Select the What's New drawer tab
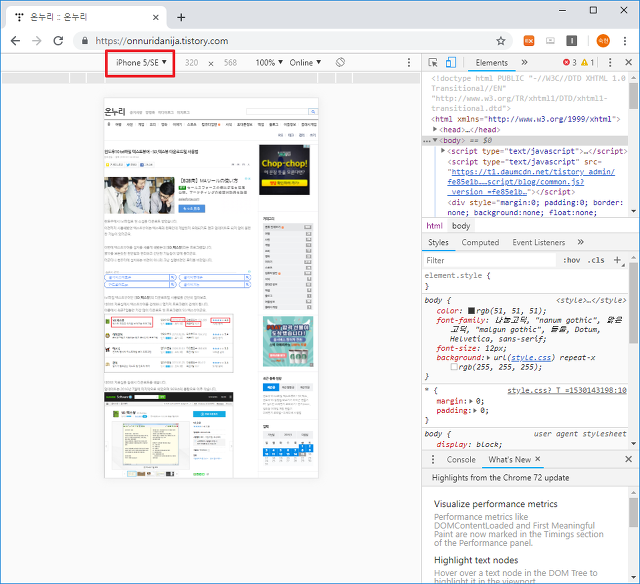This screenshot has width=640, height=584. (x=509, y=460)
